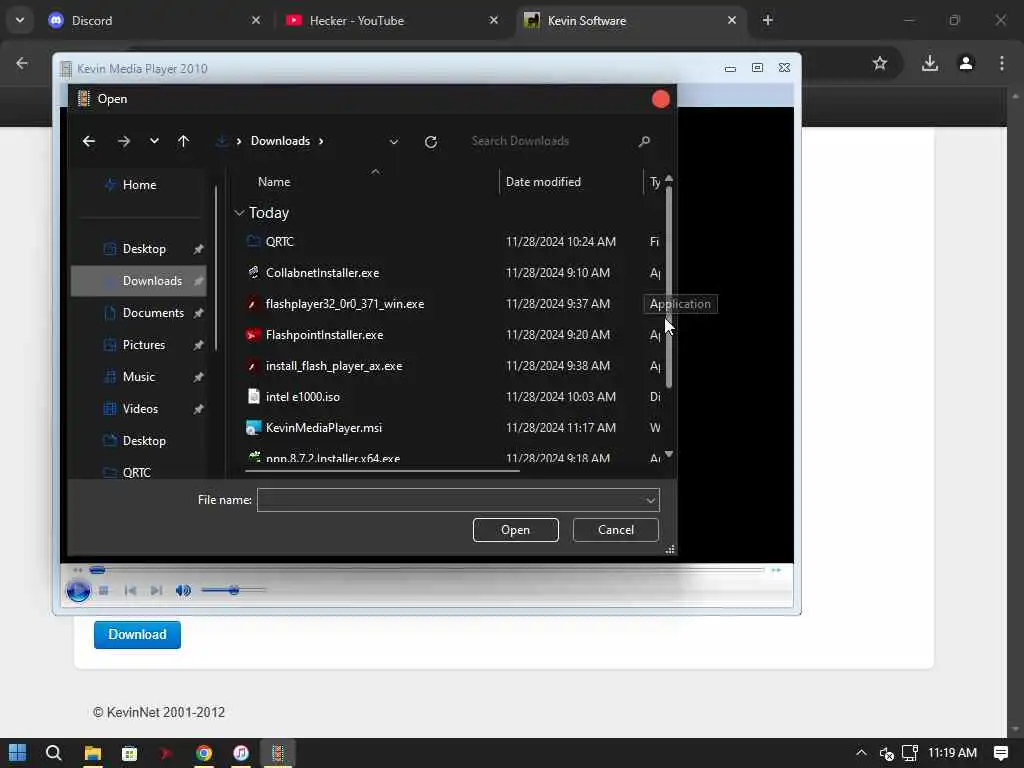
Task: Close the Discord tab
Action: pos(256,21)
